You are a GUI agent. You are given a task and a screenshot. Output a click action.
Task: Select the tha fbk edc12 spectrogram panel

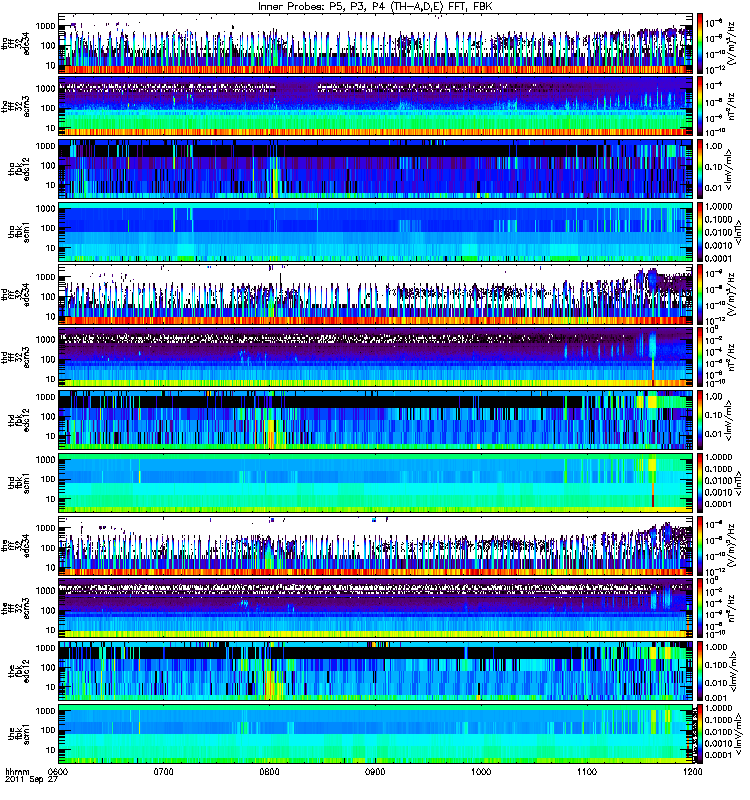tap(376, 169)
